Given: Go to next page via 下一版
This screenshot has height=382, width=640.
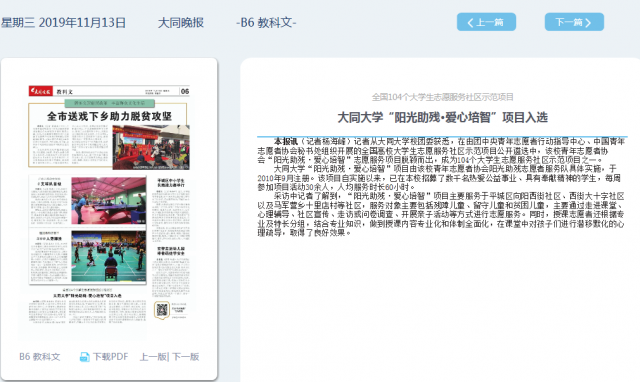Looking at the screenshot, I should (186, 357).
